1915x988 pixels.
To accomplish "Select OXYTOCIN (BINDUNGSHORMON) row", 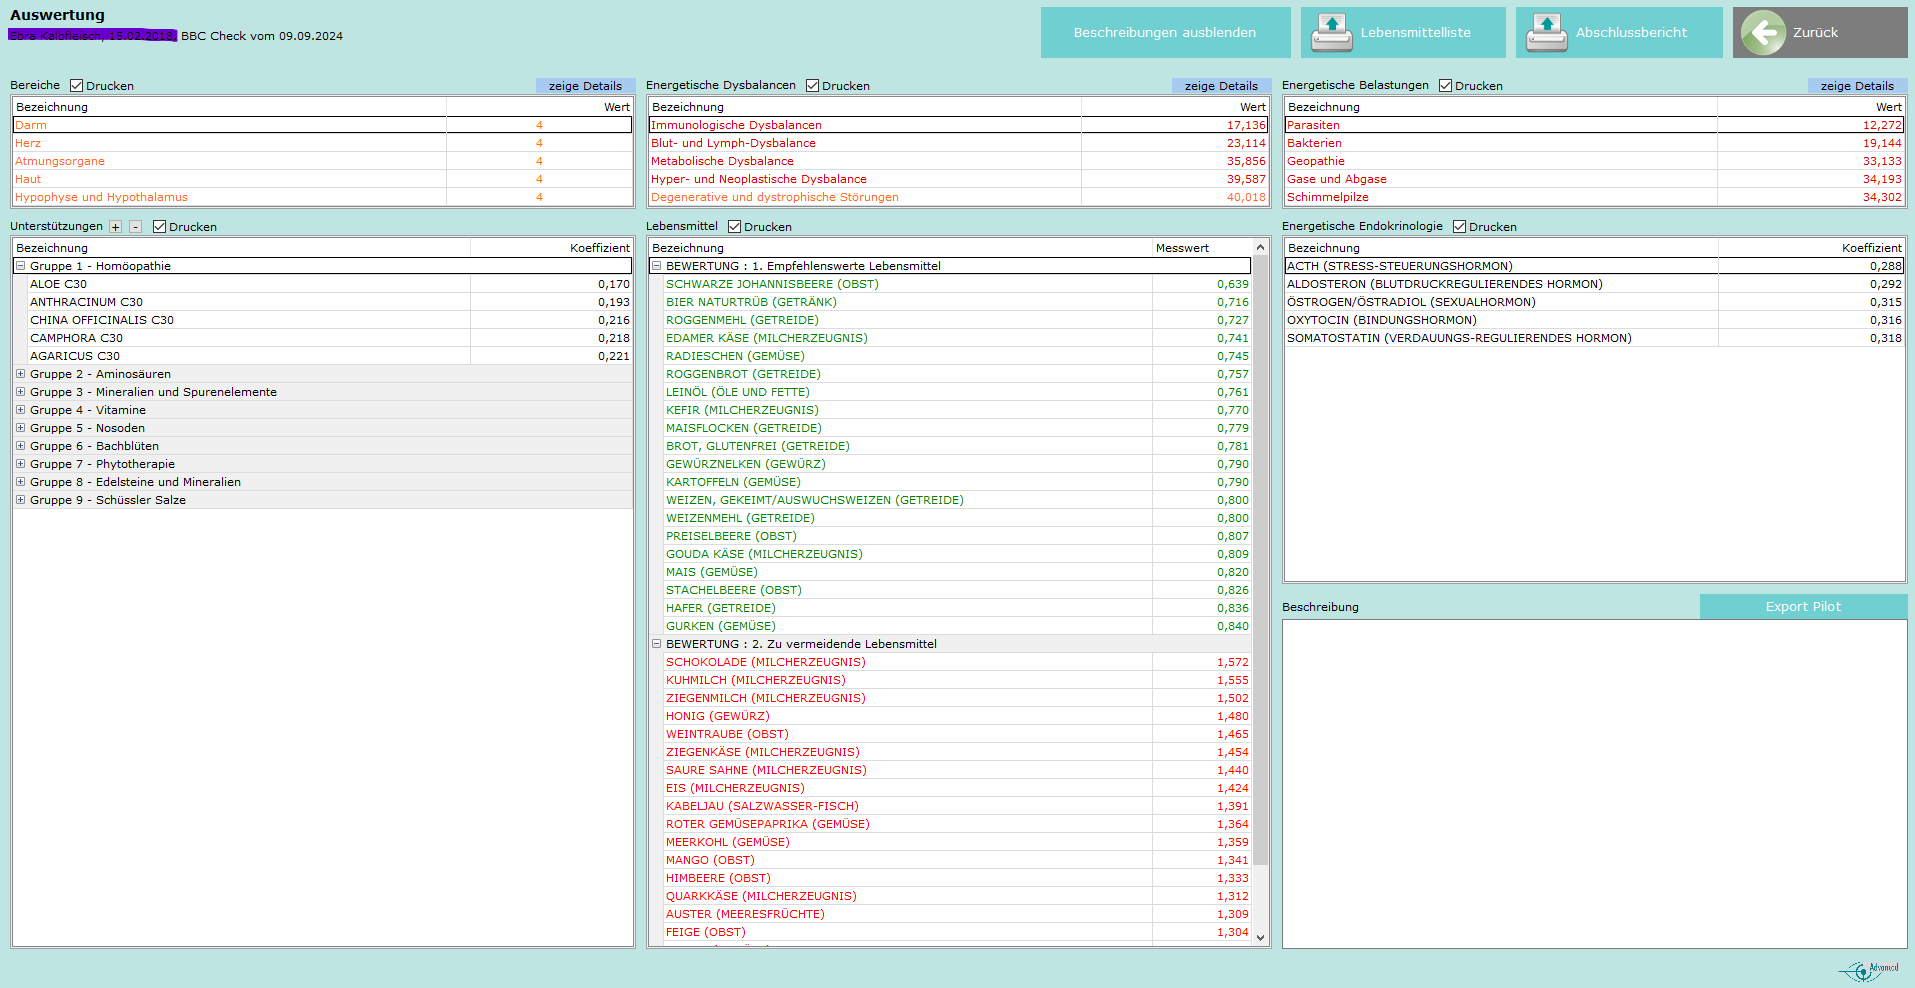I will (1594, 320).
